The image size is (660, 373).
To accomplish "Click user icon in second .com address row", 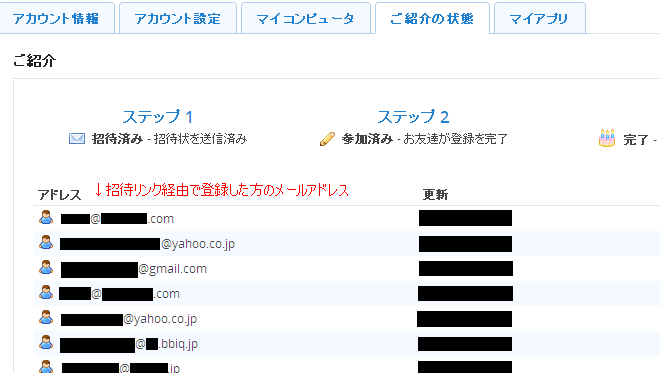I will 46,292.
